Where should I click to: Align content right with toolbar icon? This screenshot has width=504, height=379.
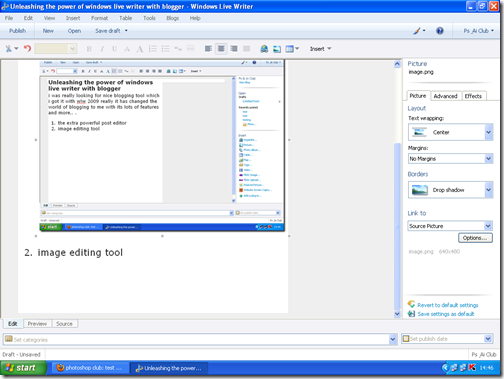coord(234,49)
